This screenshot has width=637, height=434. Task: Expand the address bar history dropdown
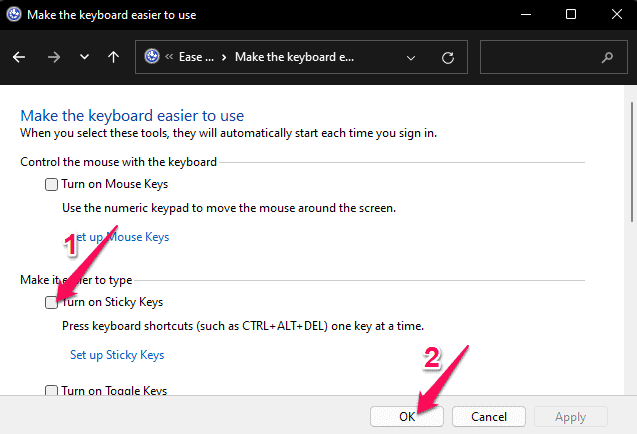(x=412, y=57)
